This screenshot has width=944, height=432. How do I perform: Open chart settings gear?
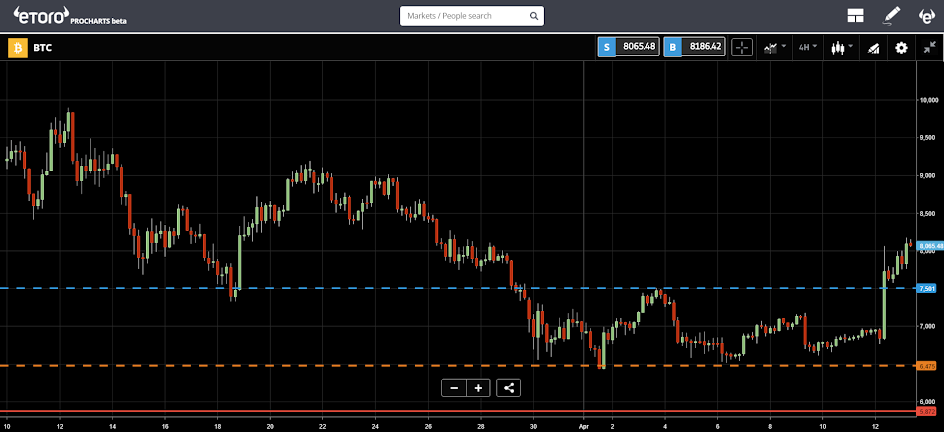tap(901, 48)
